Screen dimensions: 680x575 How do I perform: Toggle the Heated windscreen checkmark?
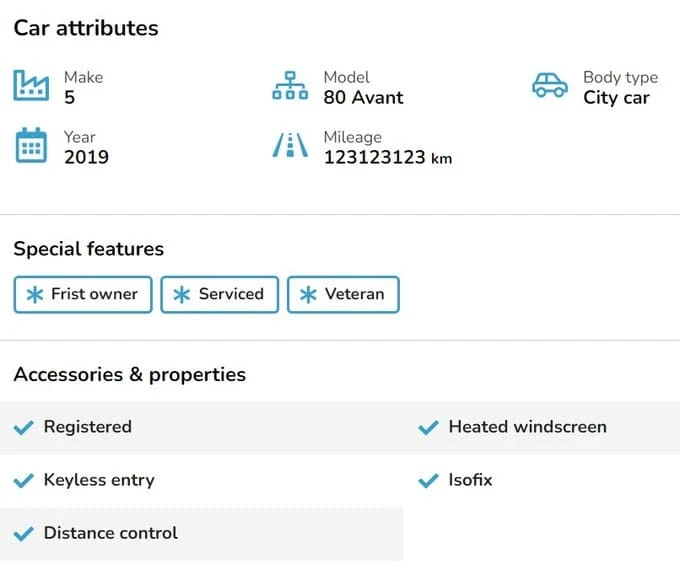(428, 428)
